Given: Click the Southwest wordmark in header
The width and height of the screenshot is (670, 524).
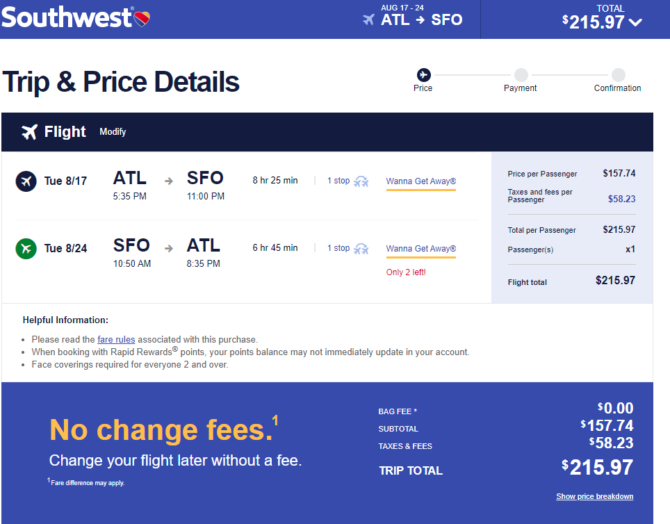Looking at the screenshot, I should pyautogui.click(x=67, y=18).
